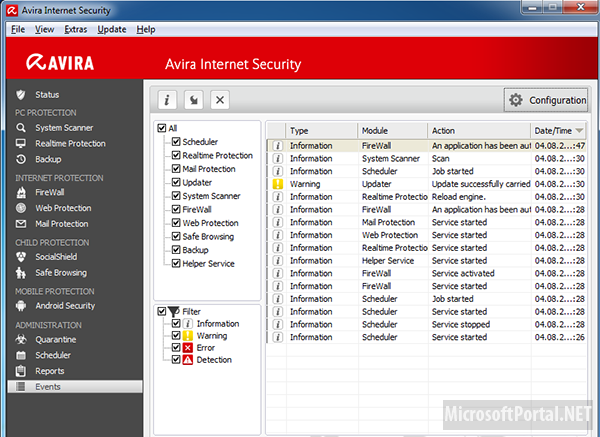Click info icon of the System Scanner Scan row

[278, 158]
